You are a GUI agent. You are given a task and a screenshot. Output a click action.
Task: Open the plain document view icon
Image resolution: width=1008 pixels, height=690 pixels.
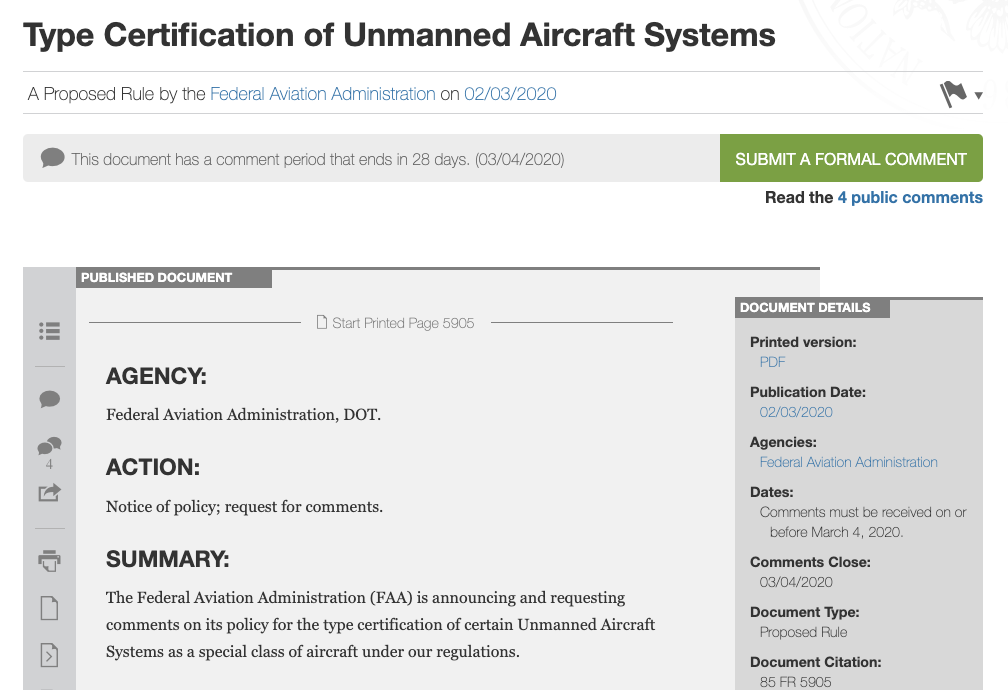[x=49, y=608]
